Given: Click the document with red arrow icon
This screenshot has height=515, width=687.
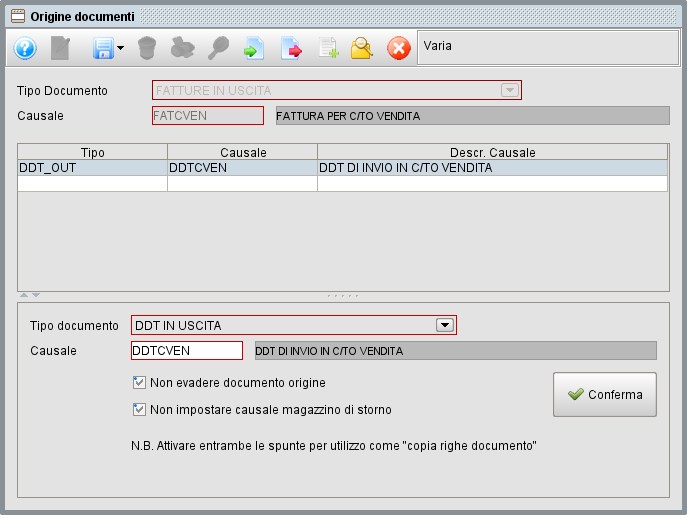Looking at the screenshot, I should (291, 48).
